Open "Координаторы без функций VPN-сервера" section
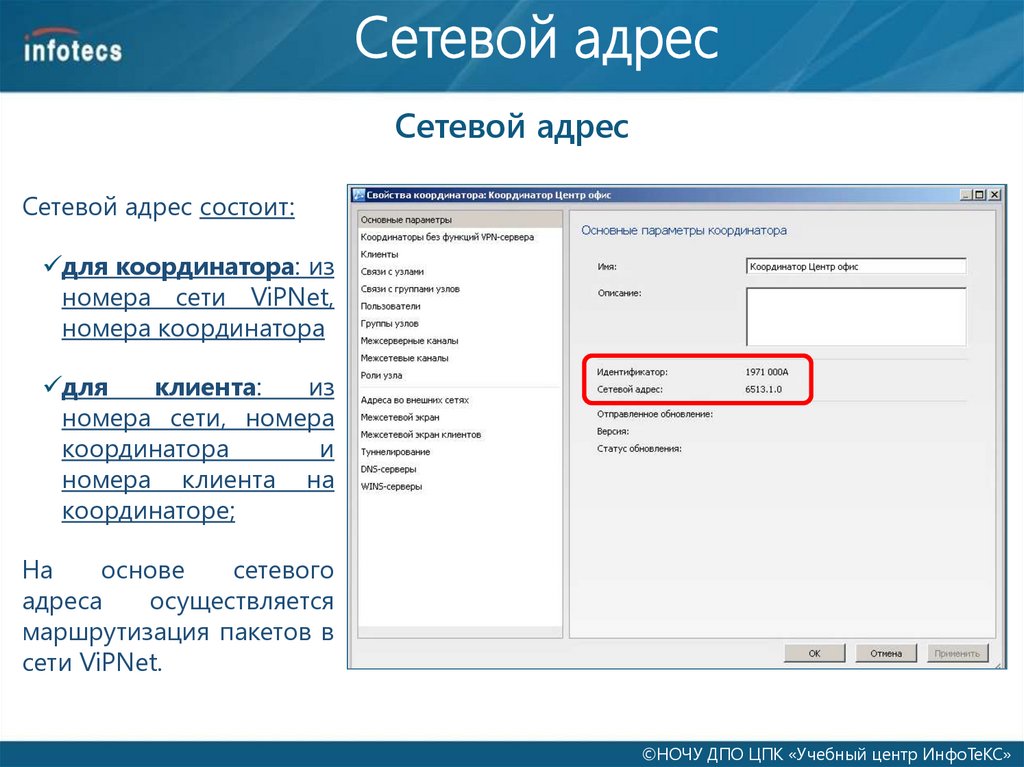1024x767 pixels. (x=447, y=237)
